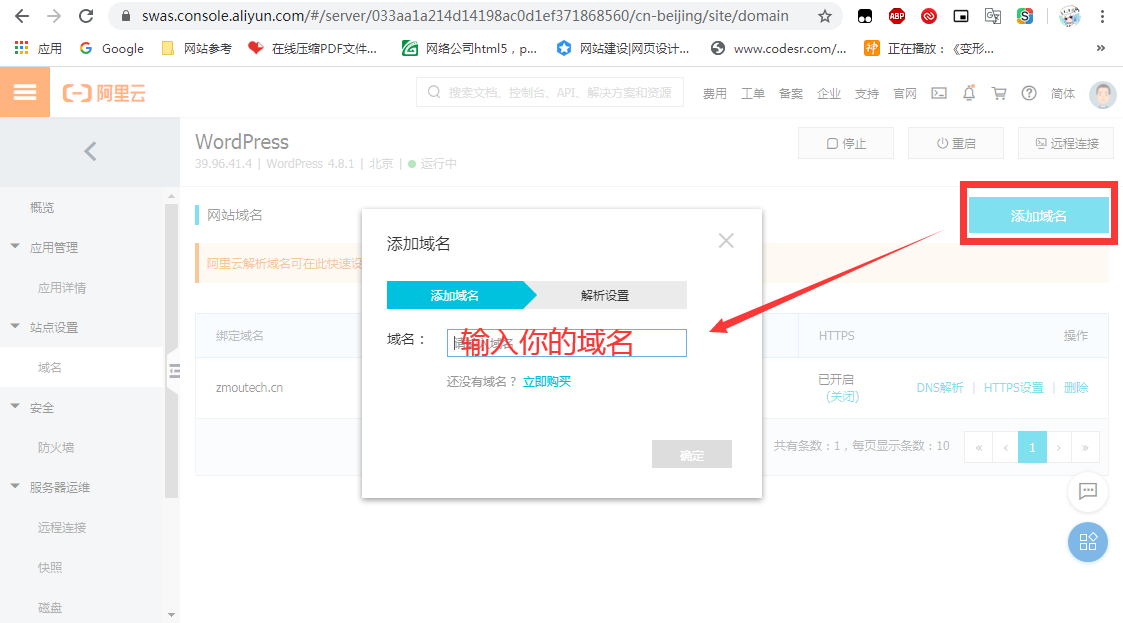Focus the console search box
The width and height of the screenshot is (1123, 623).
(549, 92)
